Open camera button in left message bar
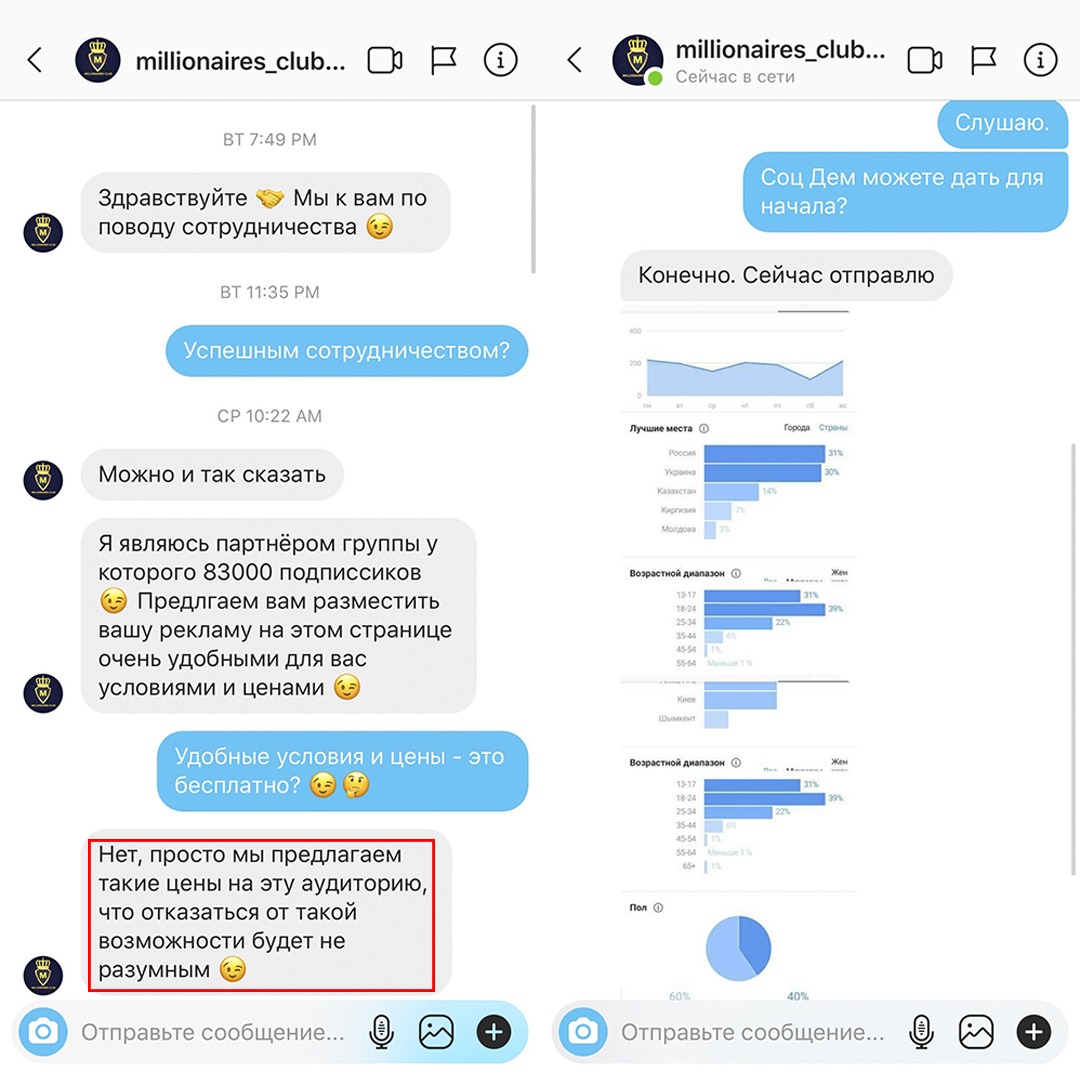The height and width of the screenshot is (1080, 1080). click(x=43, y=1032)
